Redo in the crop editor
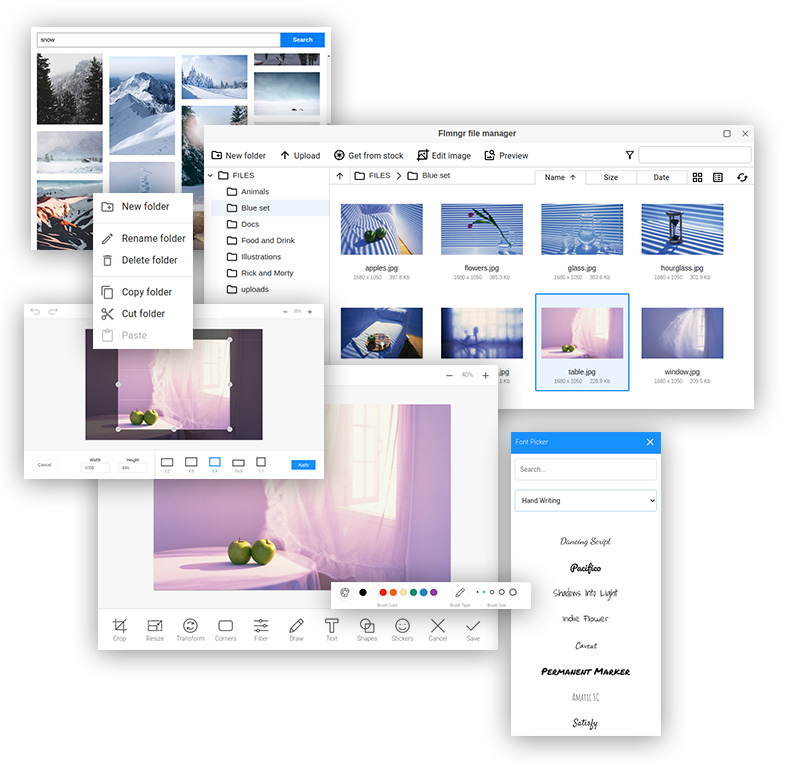The image size is (788, 764). (53, 311)
